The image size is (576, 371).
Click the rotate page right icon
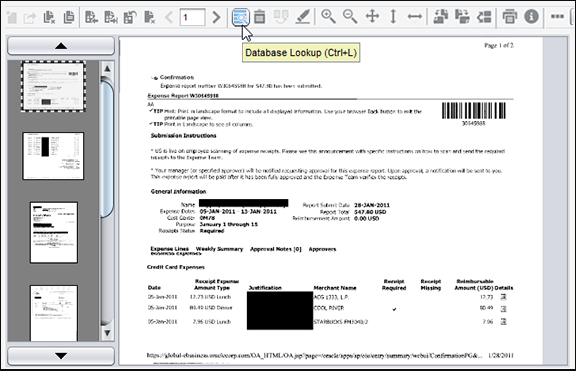point(462,17)
